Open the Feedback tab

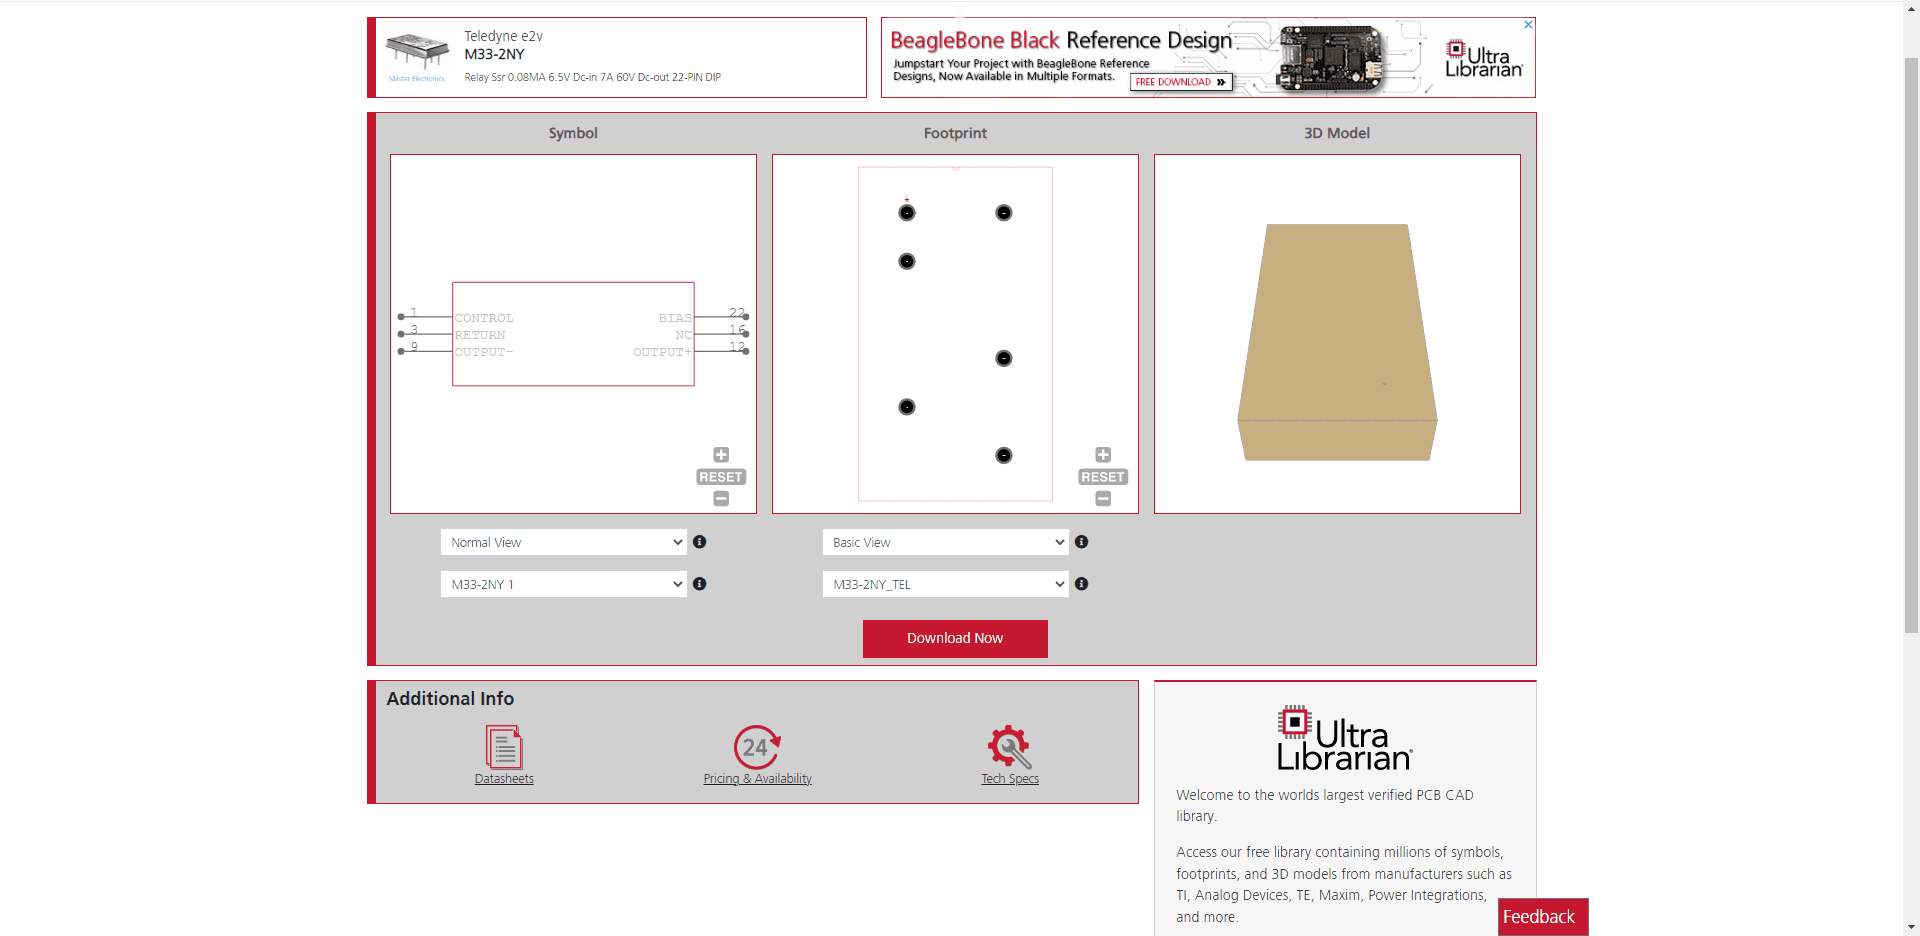(x=1542, y=917)
